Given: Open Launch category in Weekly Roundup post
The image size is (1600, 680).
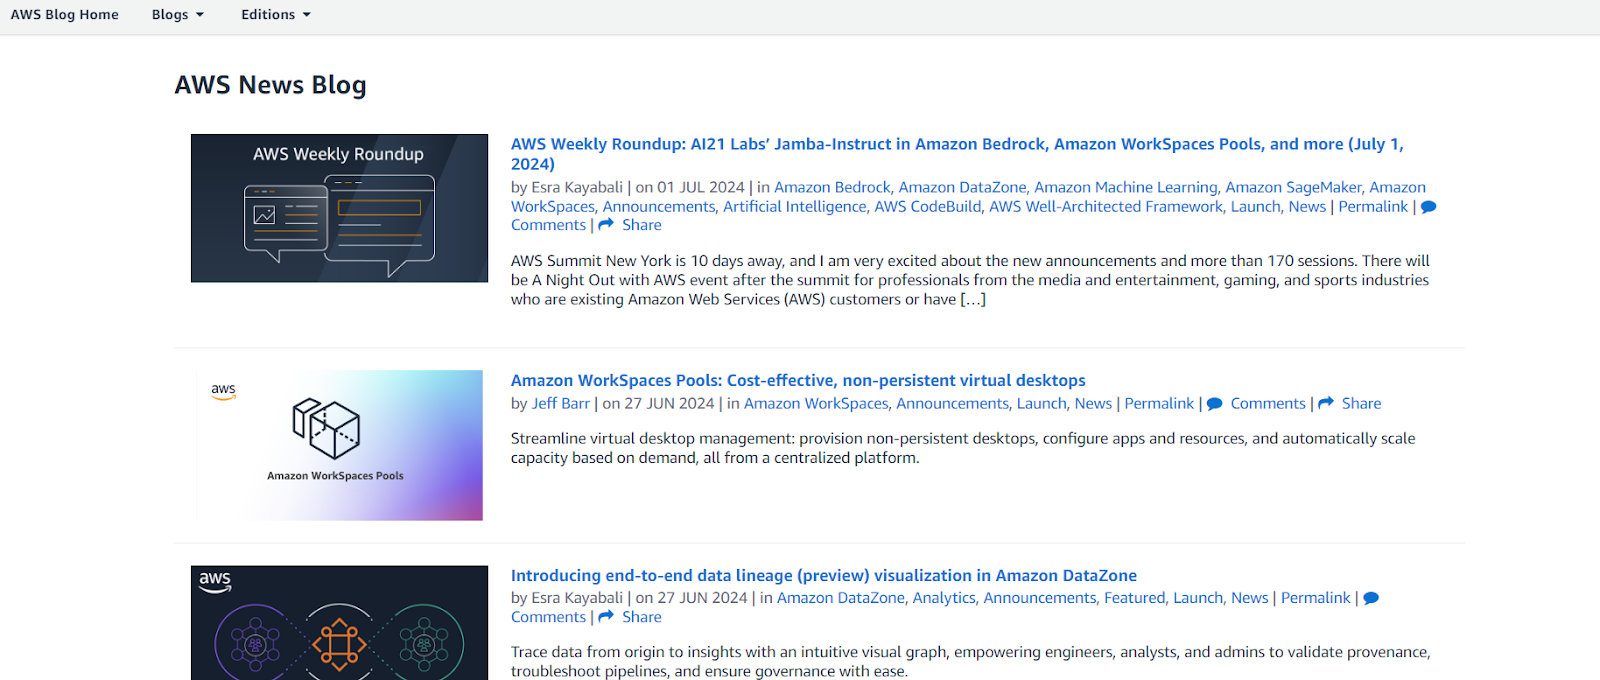Looking at the screenshot, I should coord(1255,206).
